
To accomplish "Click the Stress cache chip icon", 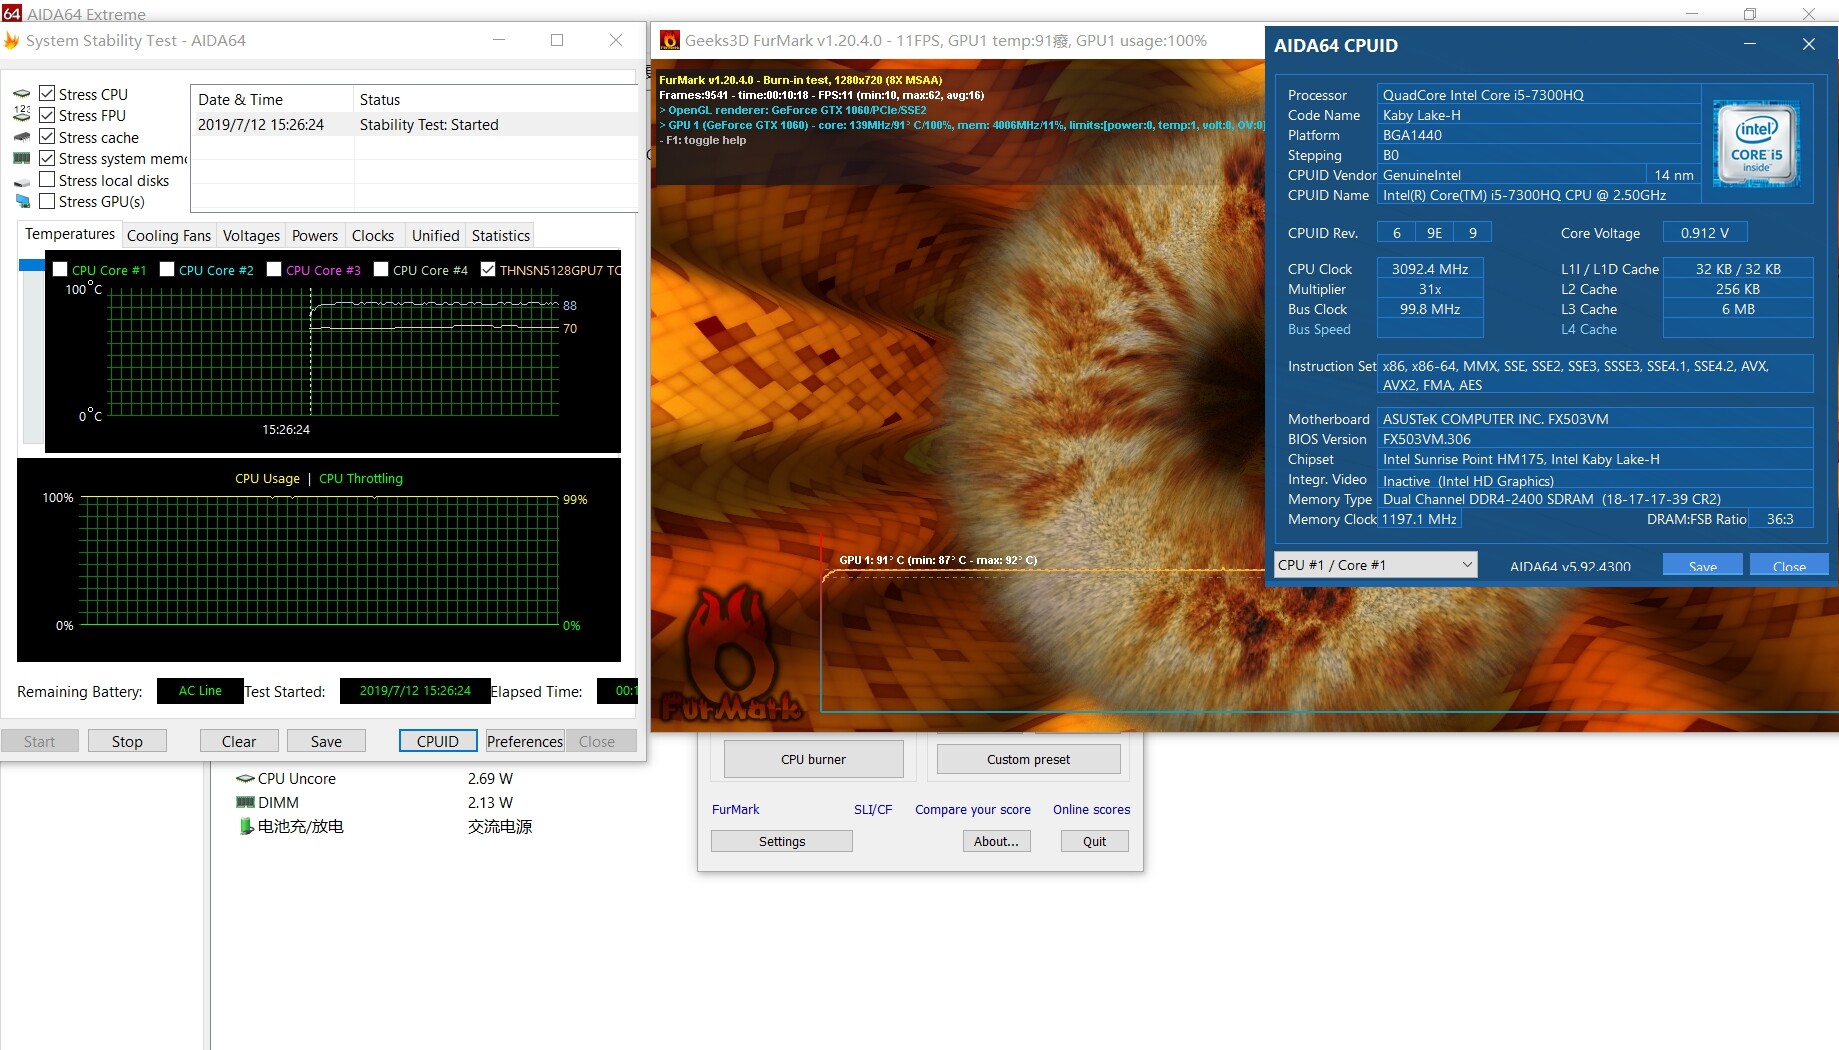I will point(22,137).
